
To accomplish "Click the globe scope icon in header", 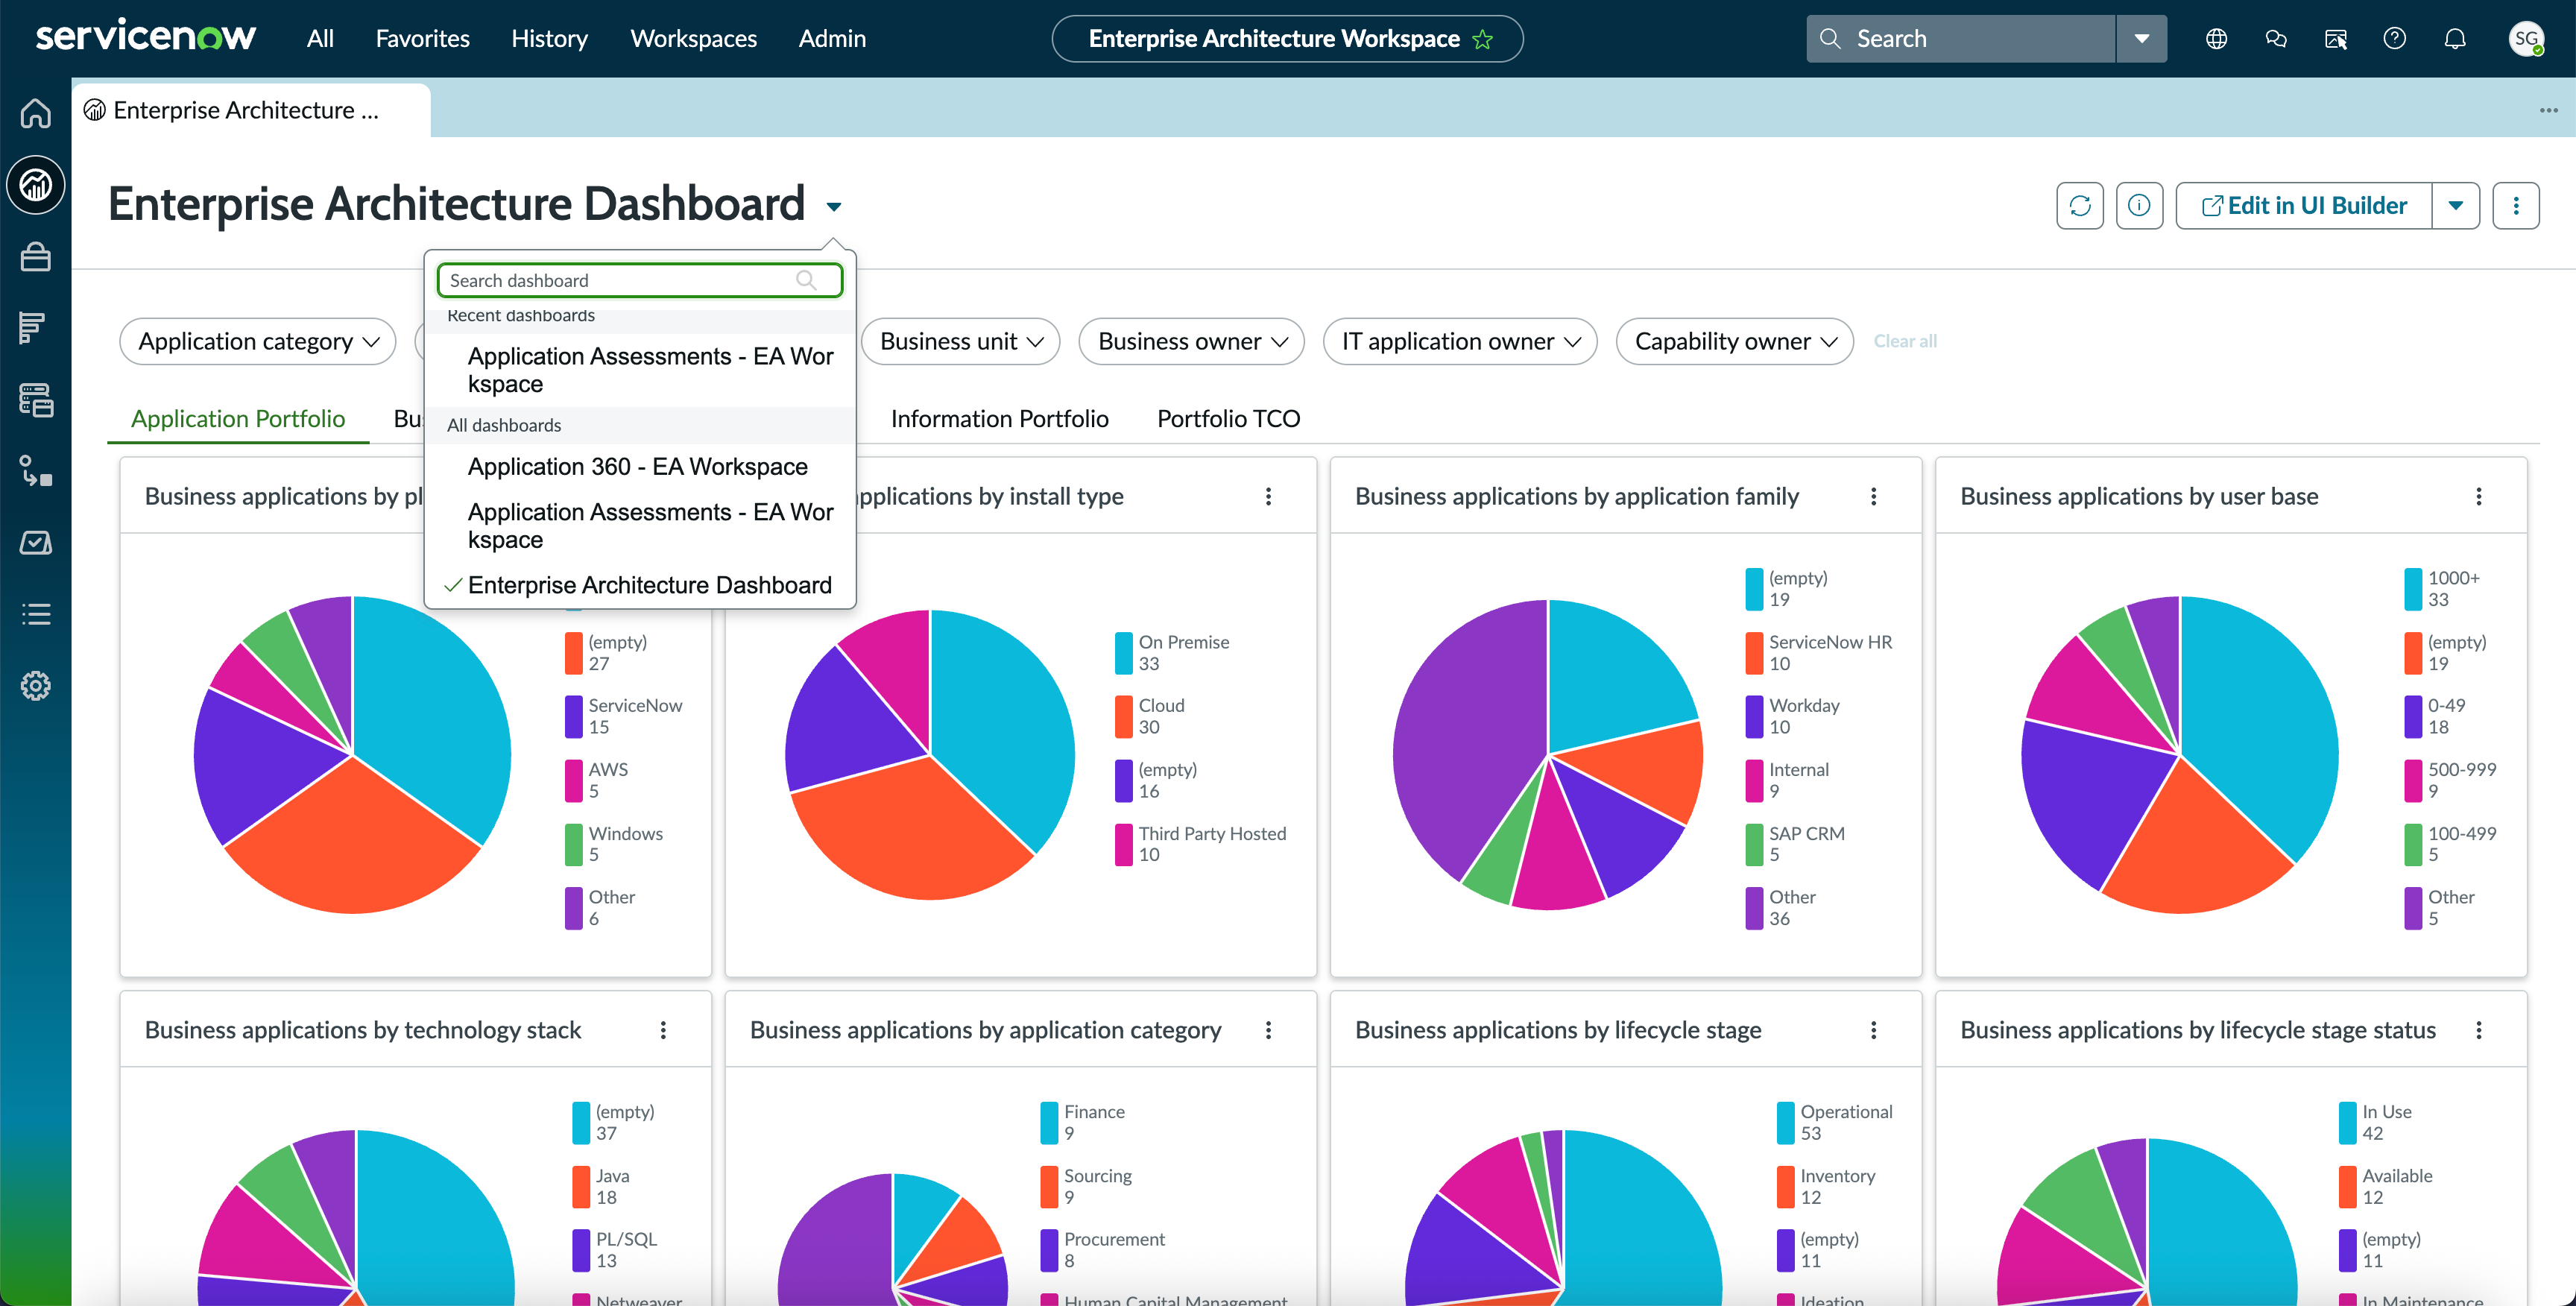I will (x=2217, y=39).
